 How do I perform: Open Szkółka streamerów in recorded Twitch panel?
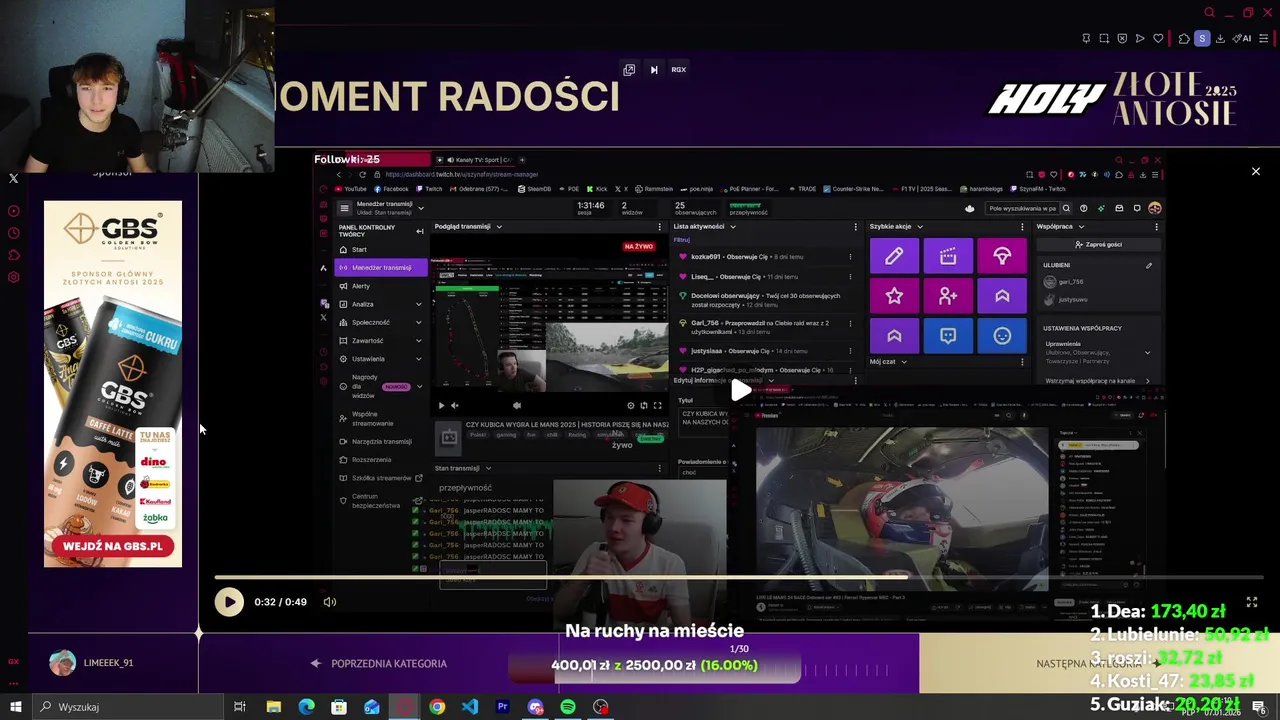pos(381,478)
